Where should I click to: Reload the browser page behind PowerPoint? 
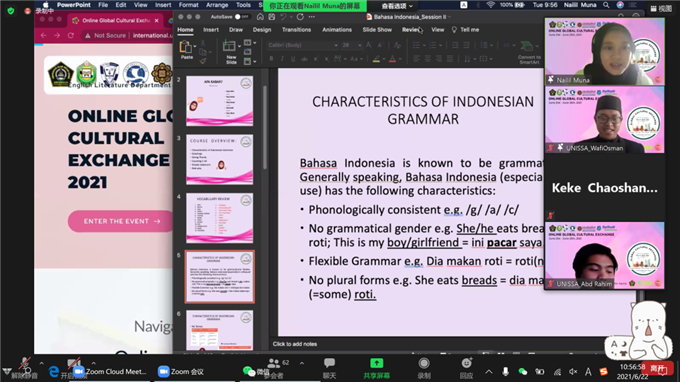[71, 36]
